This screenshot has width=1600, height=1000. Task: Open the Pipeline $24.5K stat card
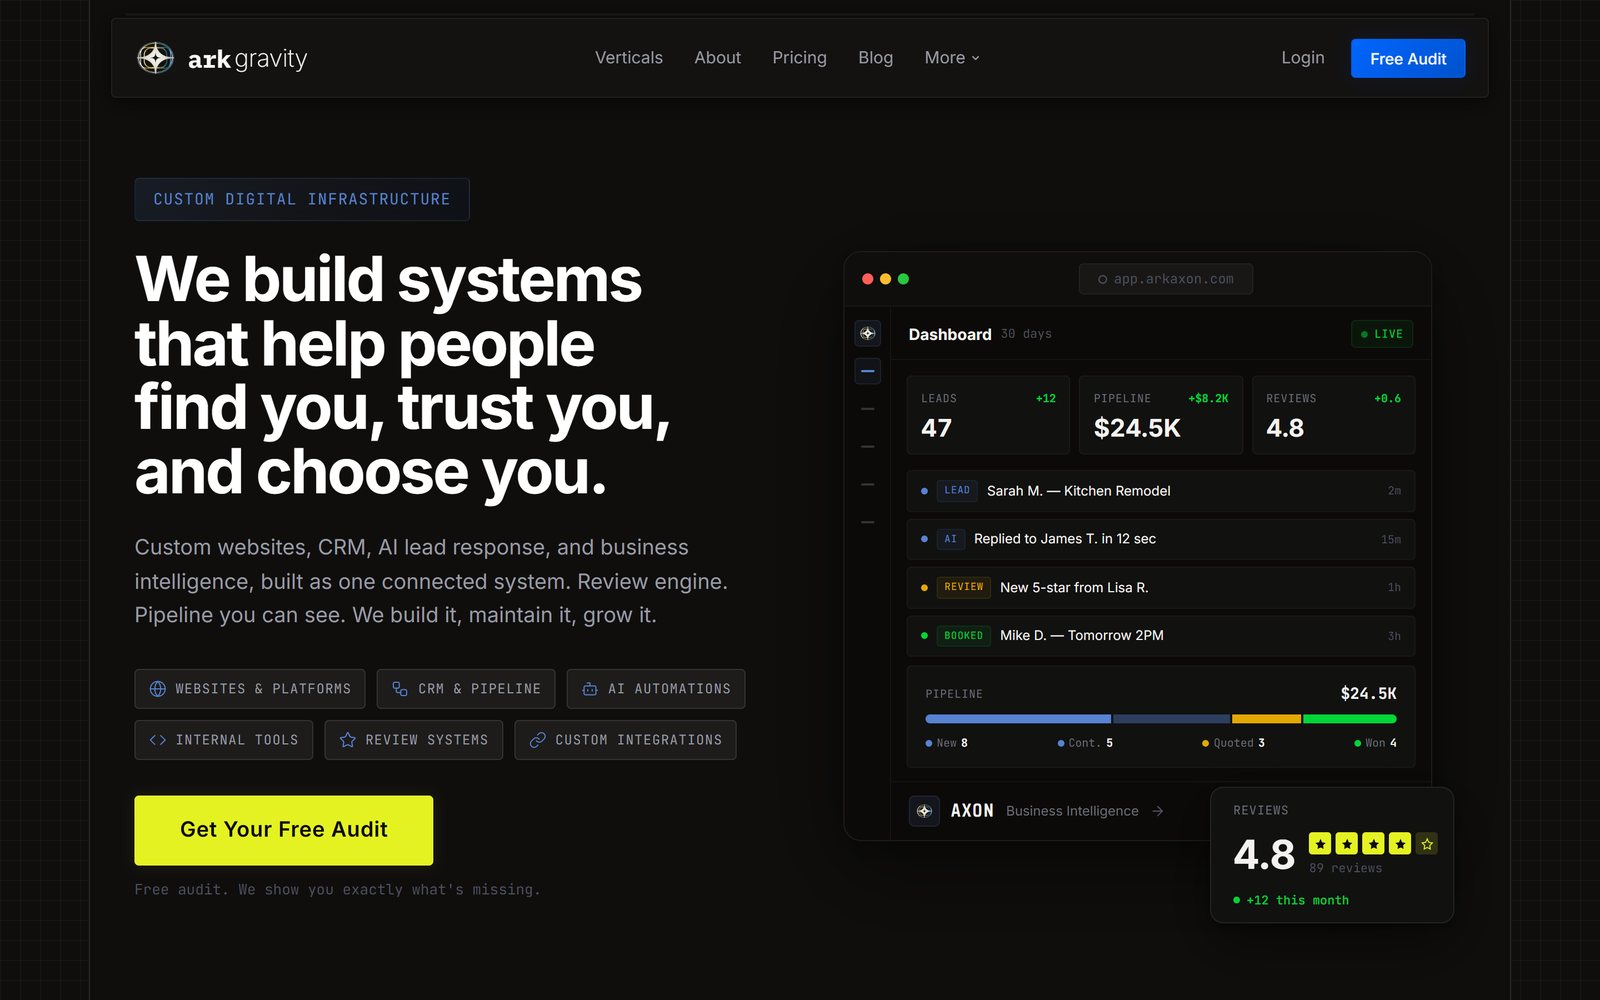[1161, 415]
